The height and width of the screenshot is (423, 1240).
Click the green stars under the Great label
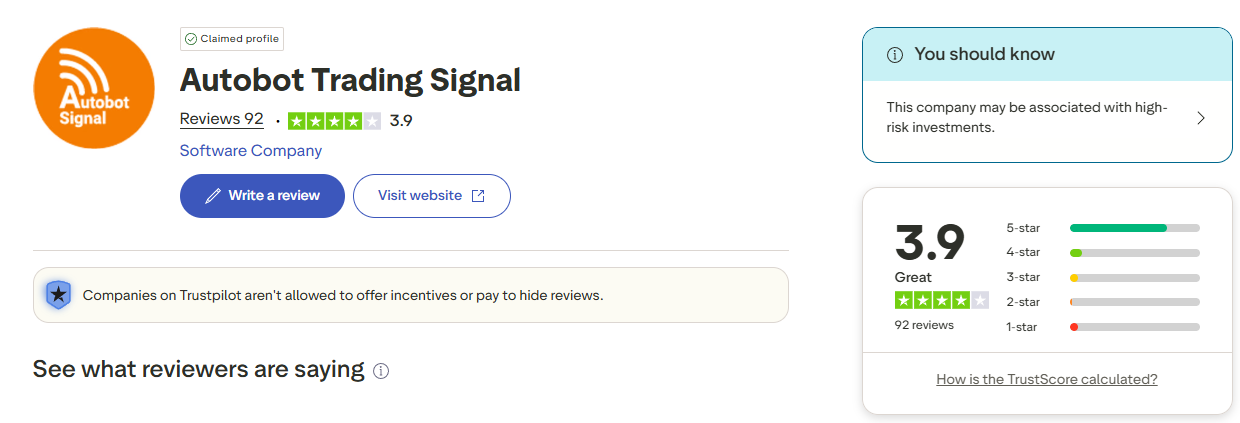(x=941, y=300)
